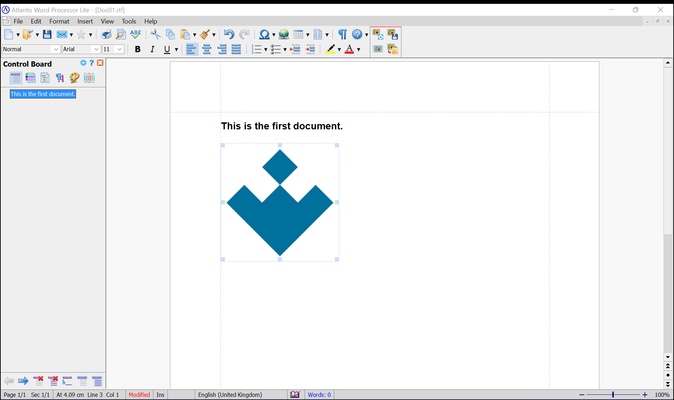Click the Copy icon
Screen dimensions: 674x400
tap(171, 34)
